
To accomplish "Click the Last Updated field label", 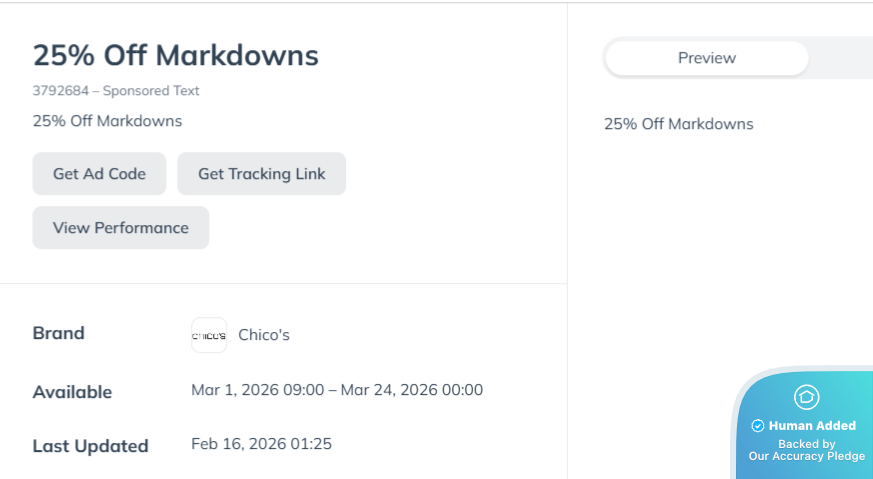I will 90,446.
